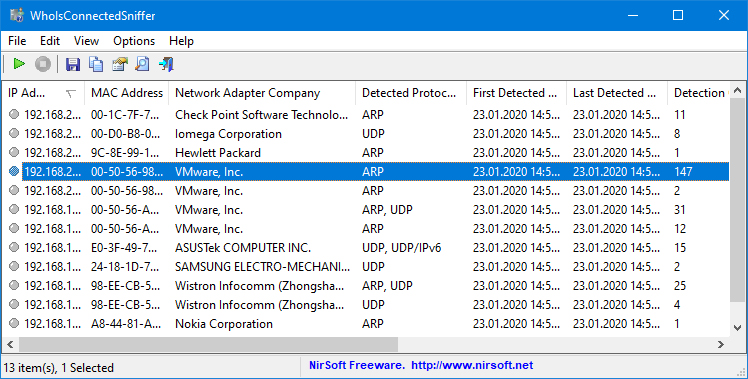This screenshot has height=379, width=748.
Task: Click the horizontal scrollbar left arrow
Action: (10, 344)
